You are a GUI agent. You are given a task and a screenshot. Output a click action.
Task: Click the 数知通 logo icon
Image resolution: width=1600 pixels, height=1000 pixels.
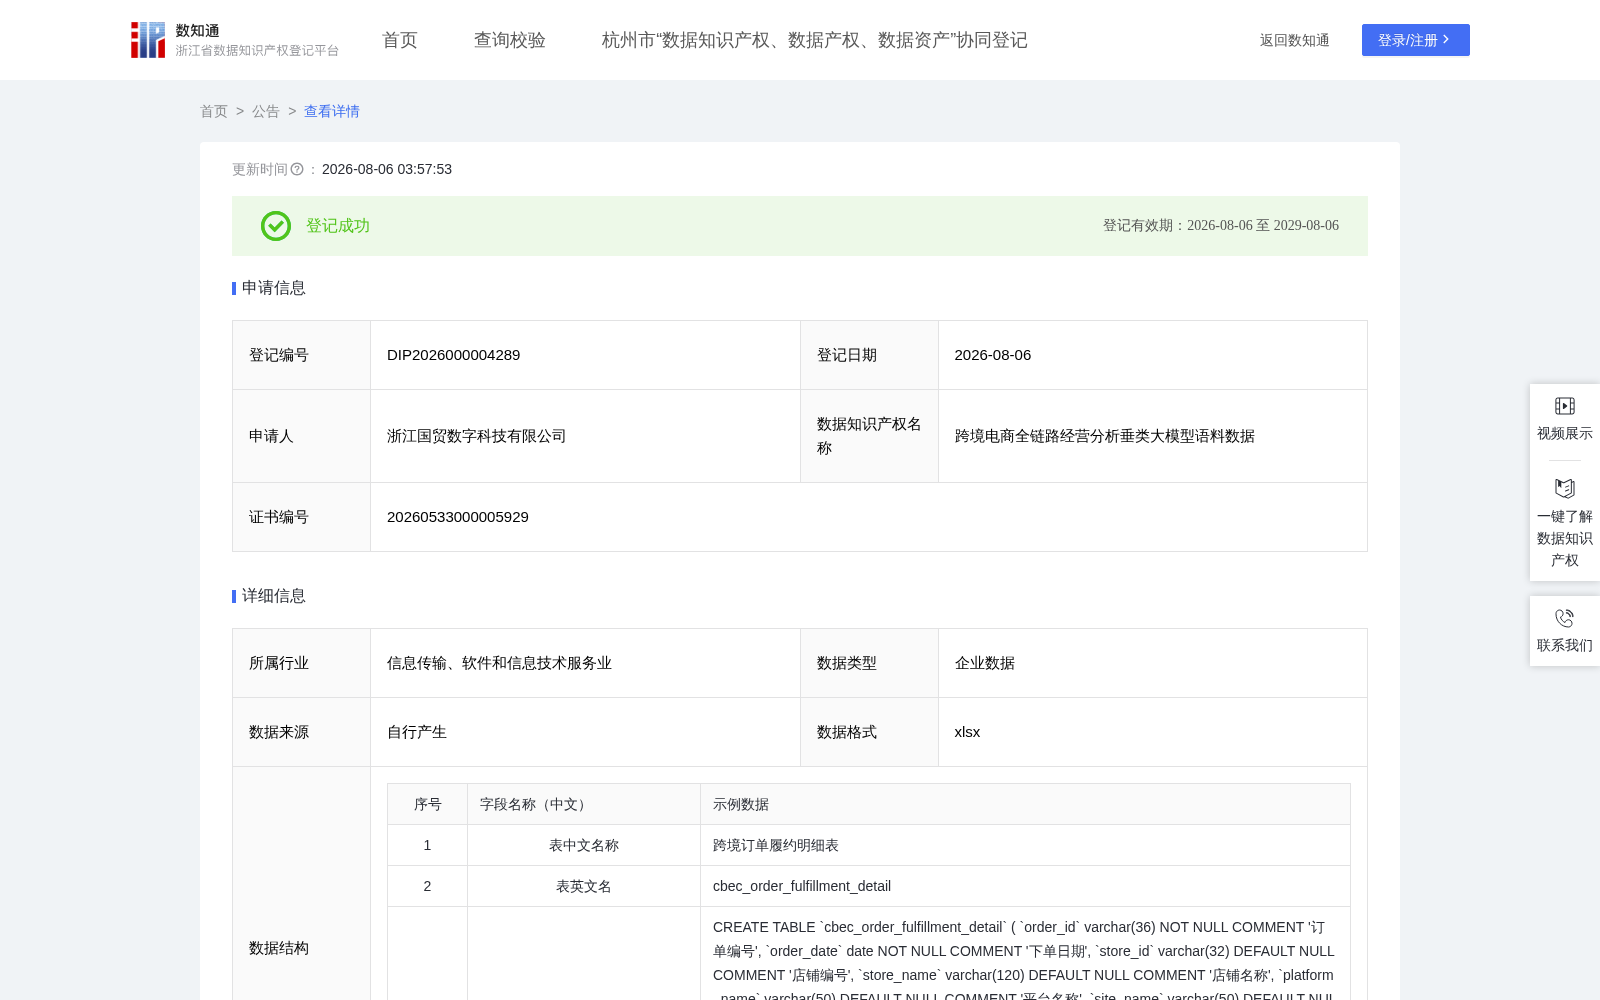click(148, 40)
